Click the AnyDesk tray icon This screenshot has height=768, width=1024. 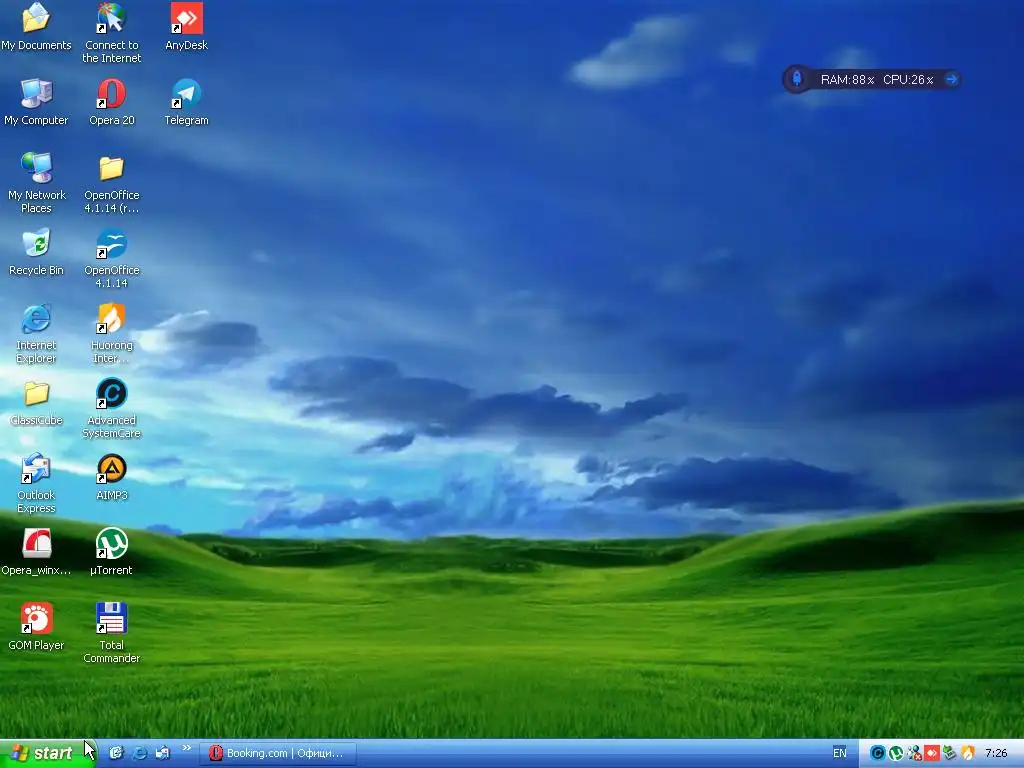tap(932, 753)
